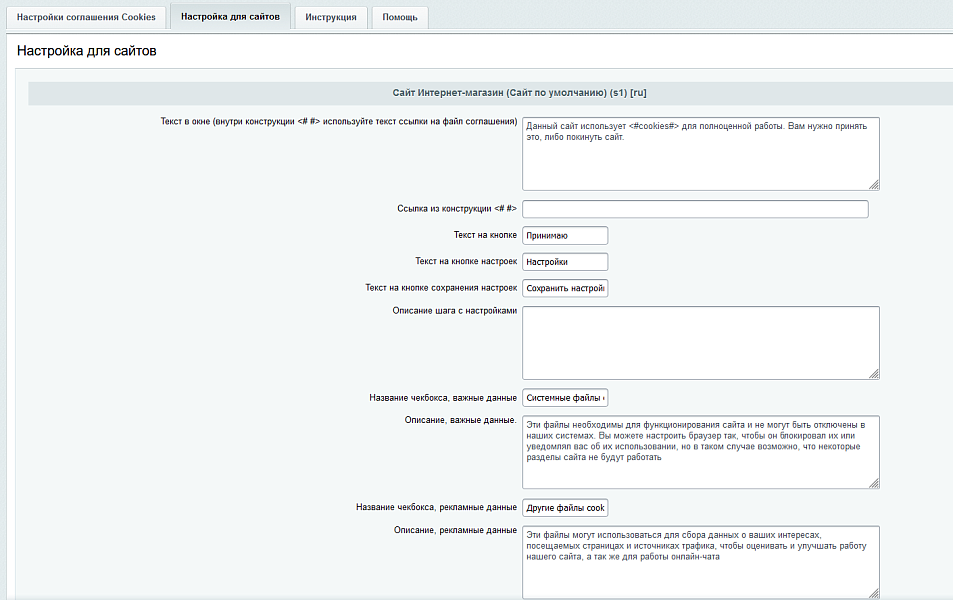Click the "Описание, важные данные" description textarea
This screenshot has height=600, width=953.
pos(700,450)
